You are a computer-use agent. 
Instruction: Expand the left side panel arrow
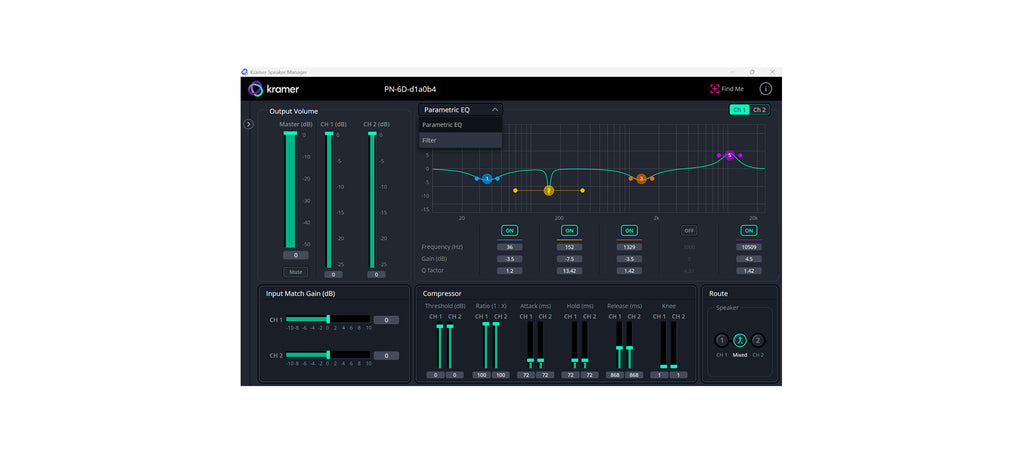(x=249, y=124)
